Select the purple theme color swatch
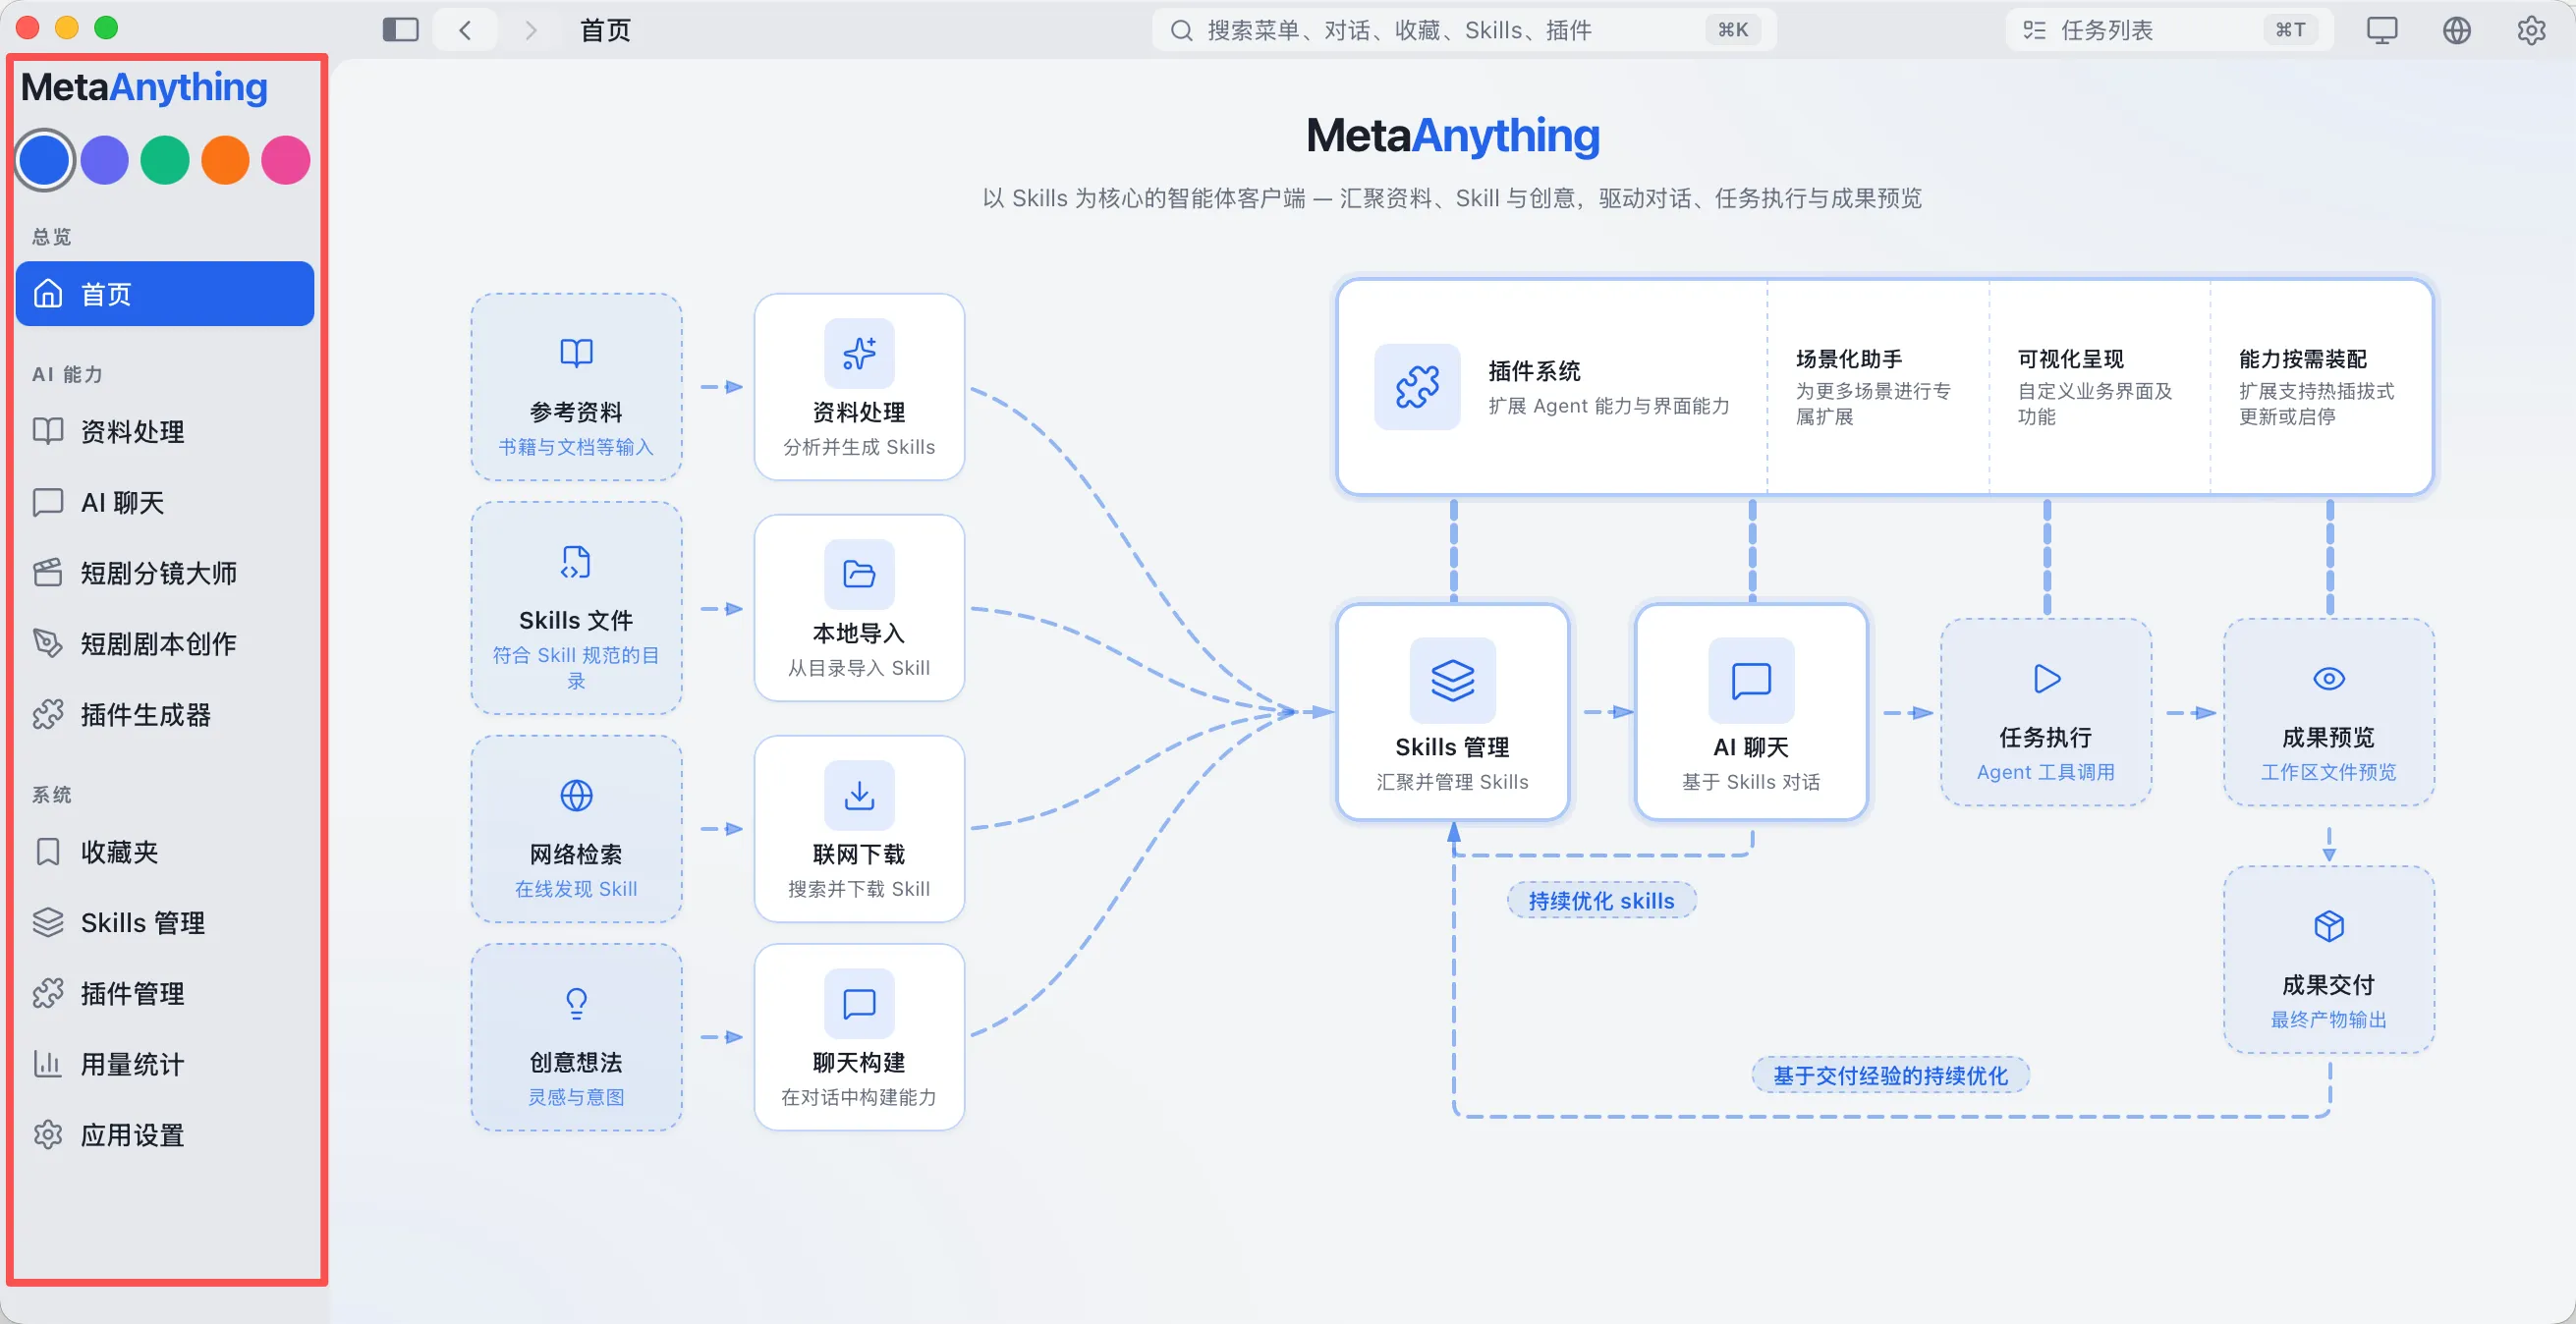 (x=105, y=160)
